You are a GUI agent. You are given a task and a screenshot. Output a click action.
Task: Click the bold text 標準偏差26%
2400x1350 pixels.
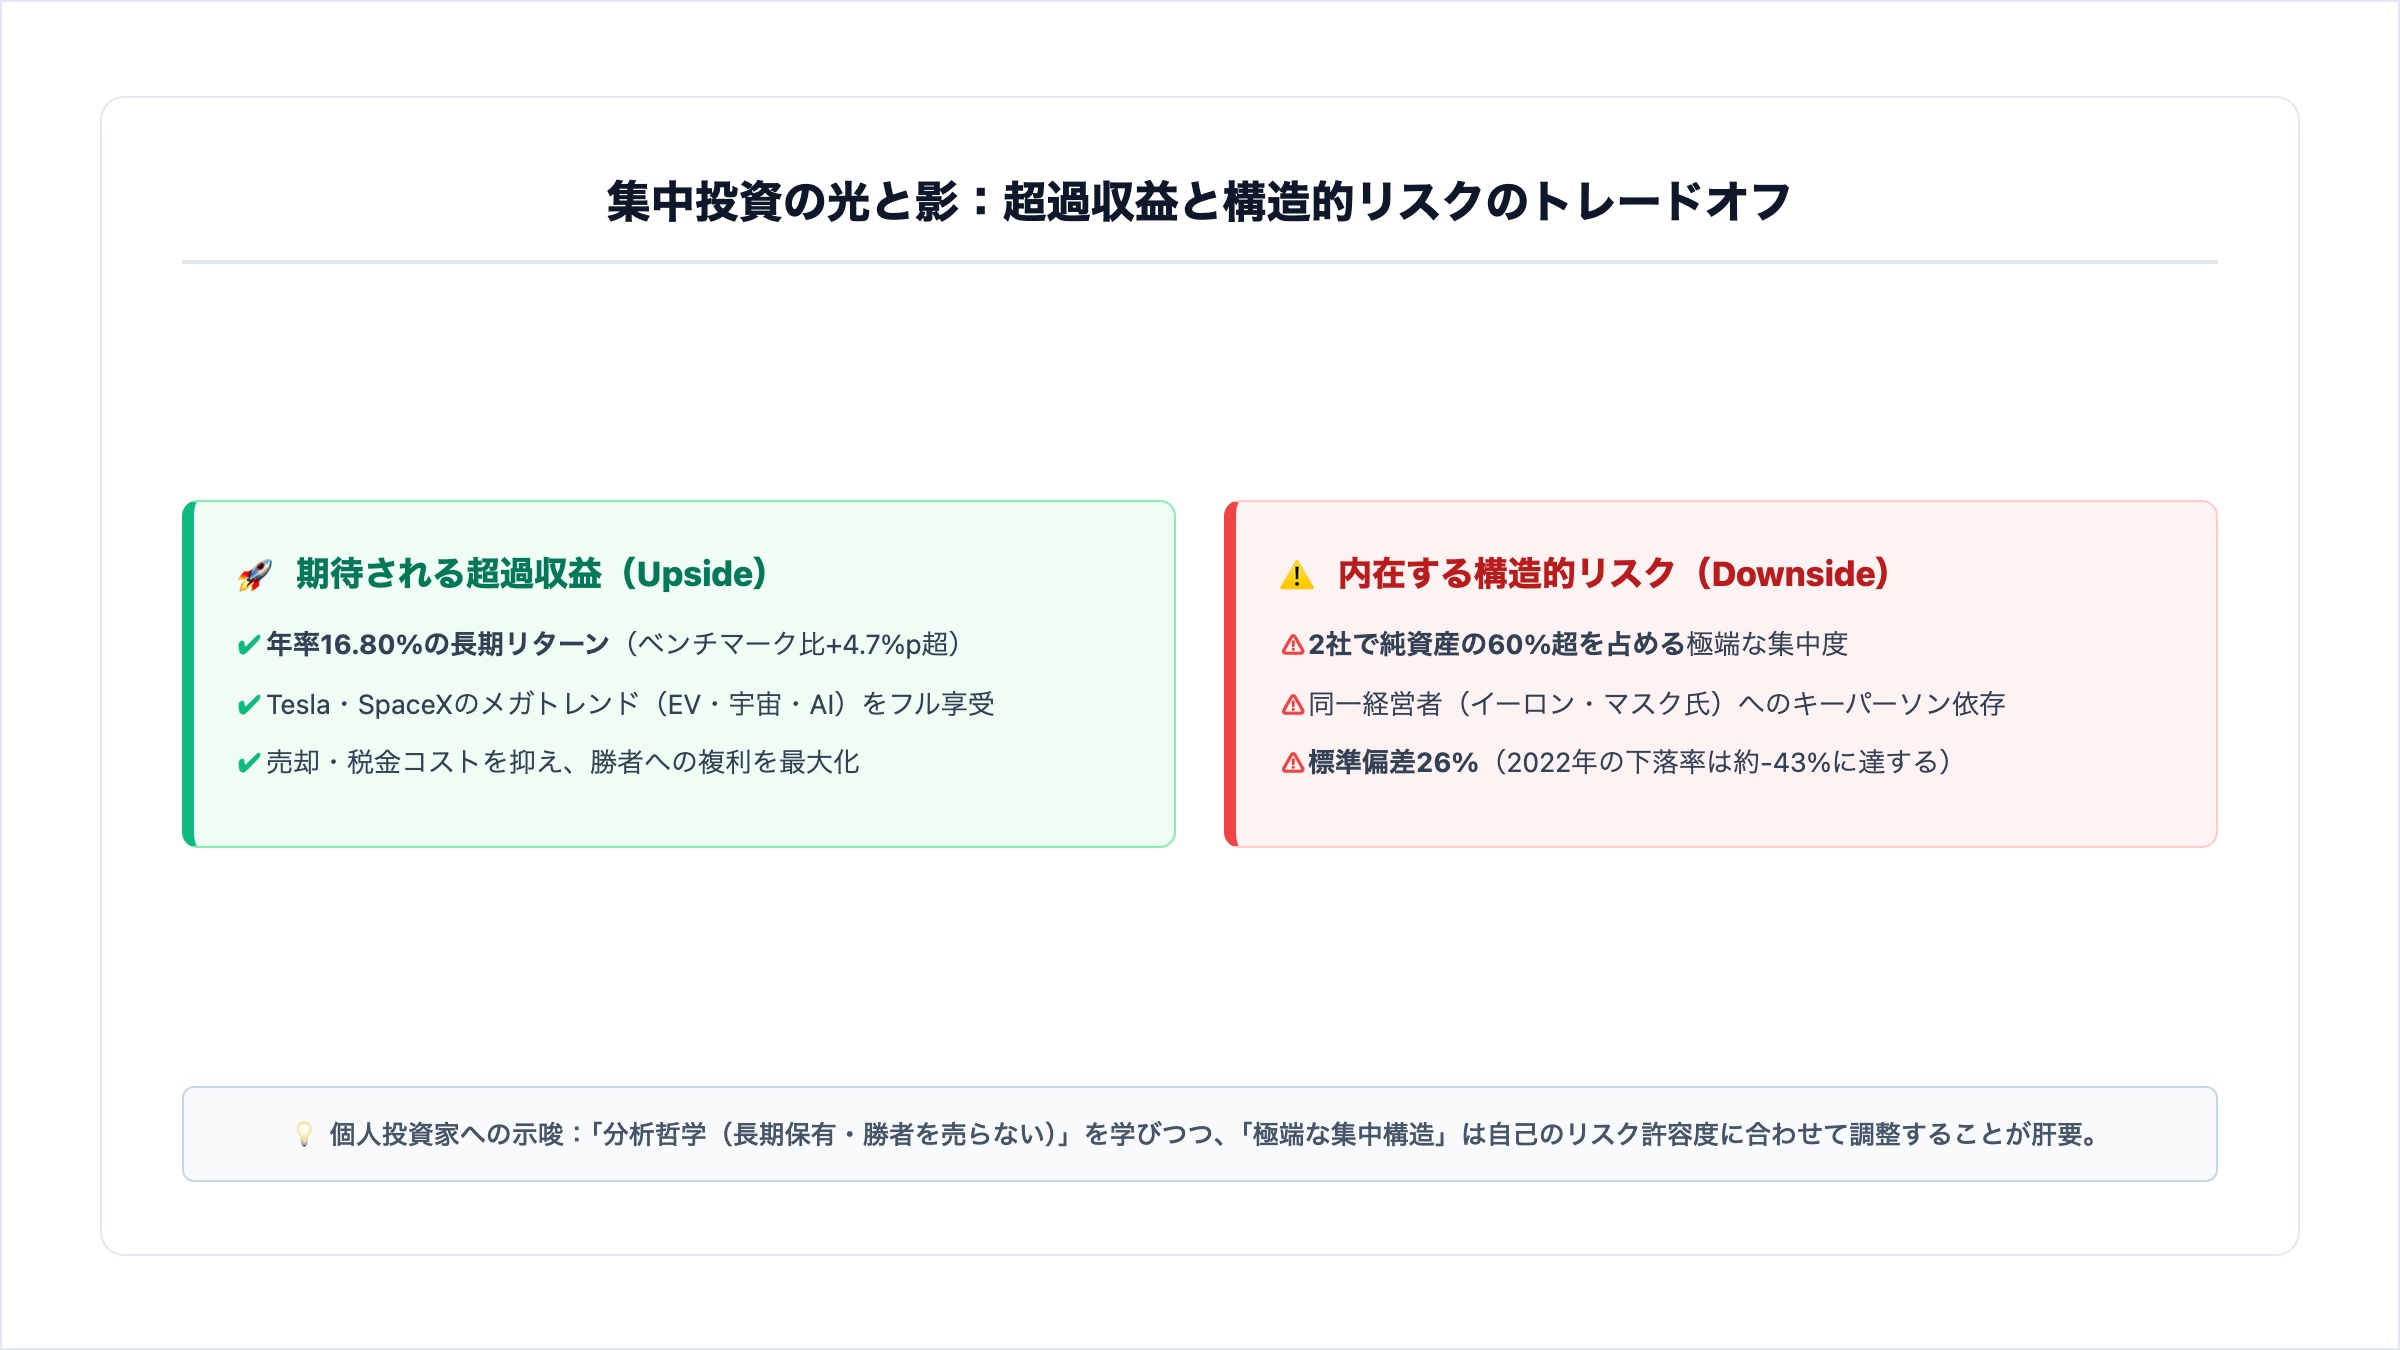tap(1393, 762)
